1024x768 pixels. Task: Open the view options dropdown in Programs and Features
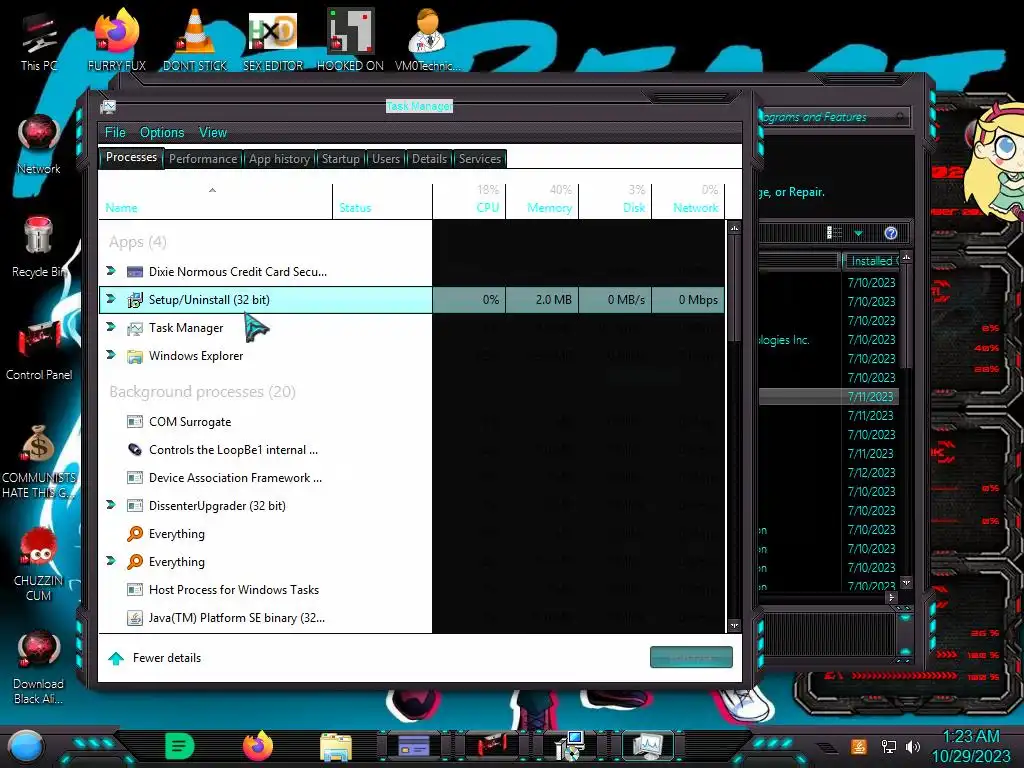[858, 233]
